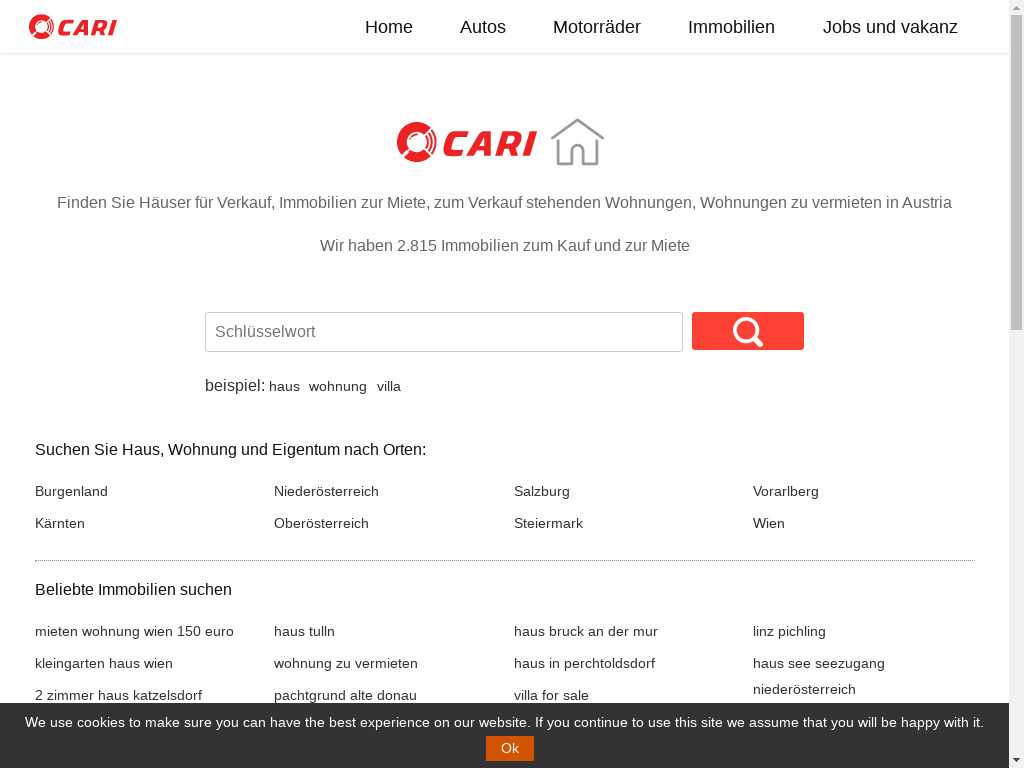Open 'villa for sale' search
Screen dimensions: 1024x768
[551, 696]
